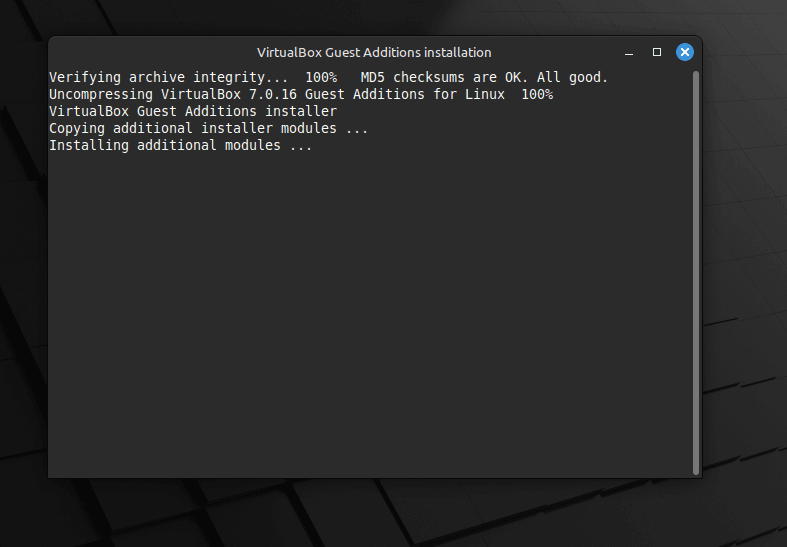Click the "Installing additional modules ..." line

pyautogui.click(x=180, y=146)
